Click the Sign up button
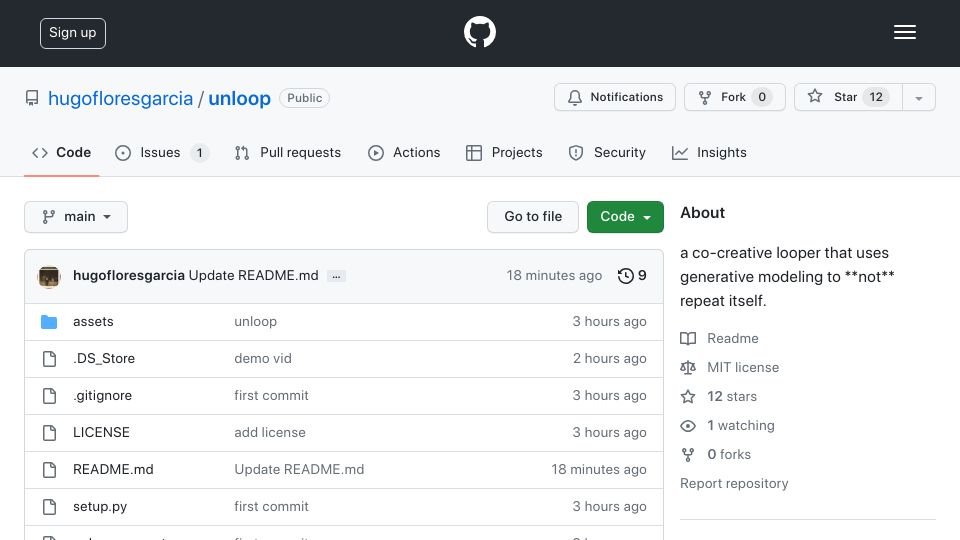 (x=73, y=33)
